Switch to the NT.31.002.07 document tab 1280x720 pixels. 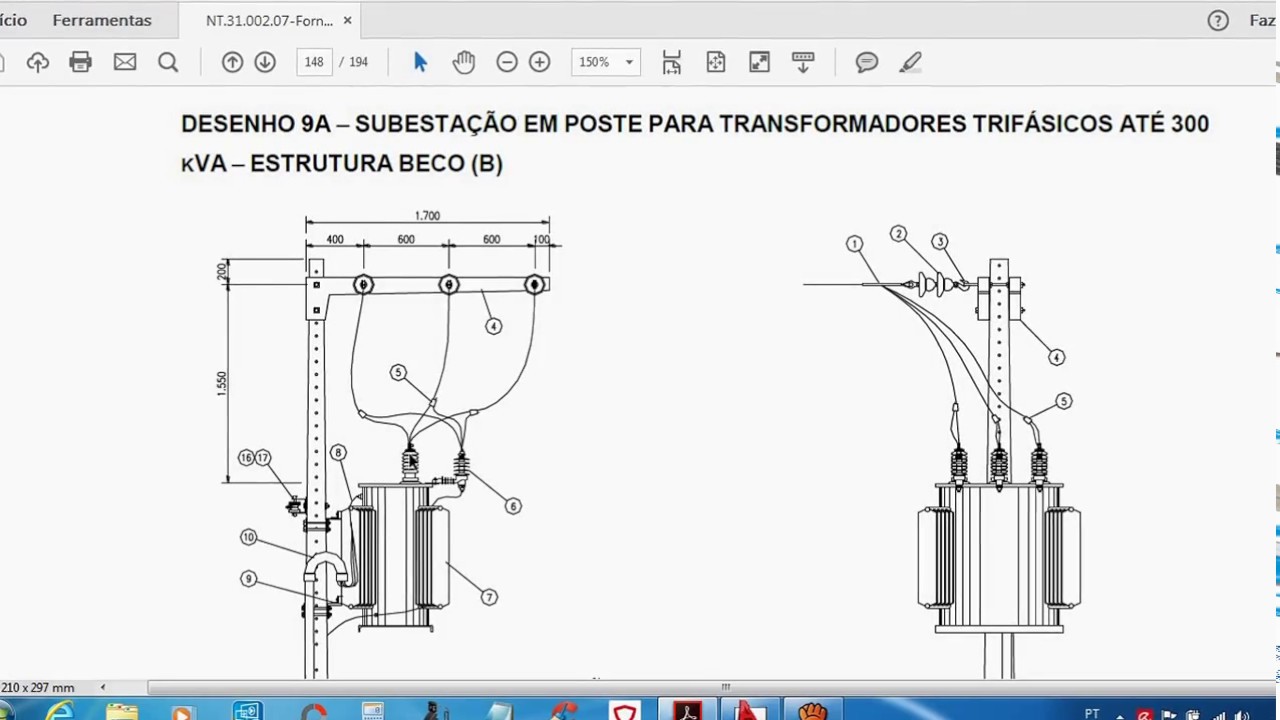coord(269,20)
